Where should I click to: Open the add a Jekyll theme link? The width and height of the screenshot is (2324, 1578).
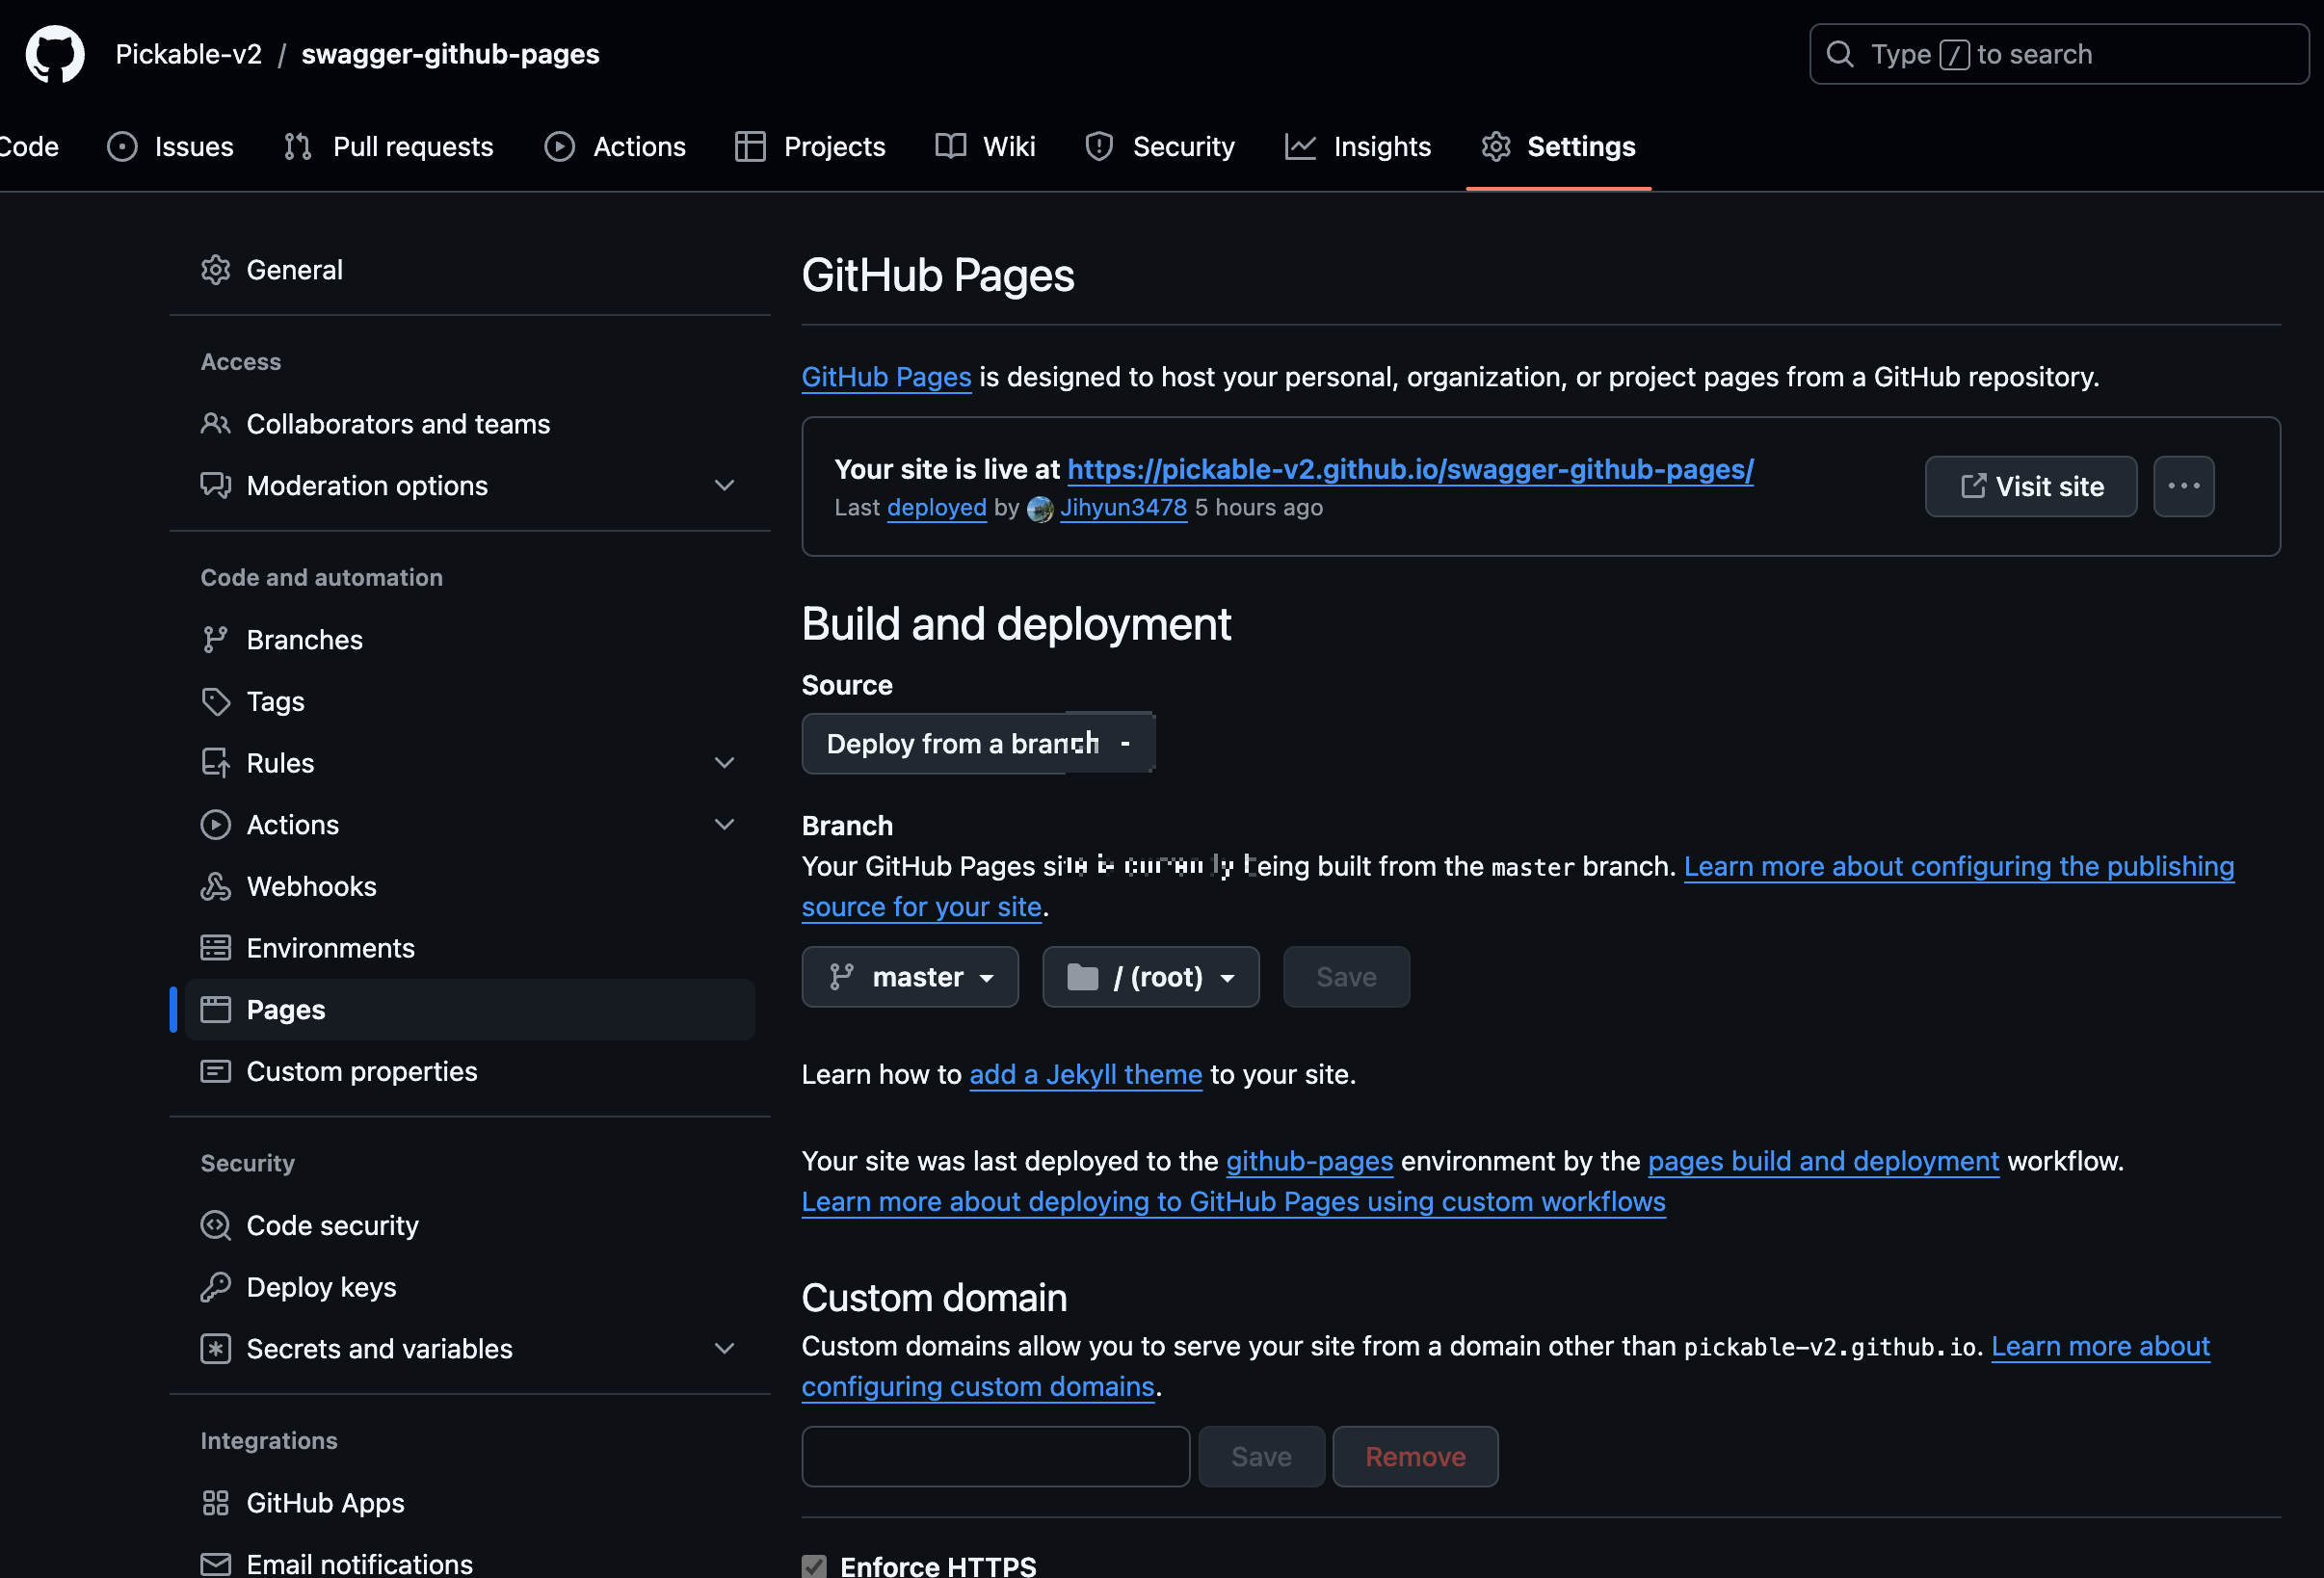tap(1085, 1074)
